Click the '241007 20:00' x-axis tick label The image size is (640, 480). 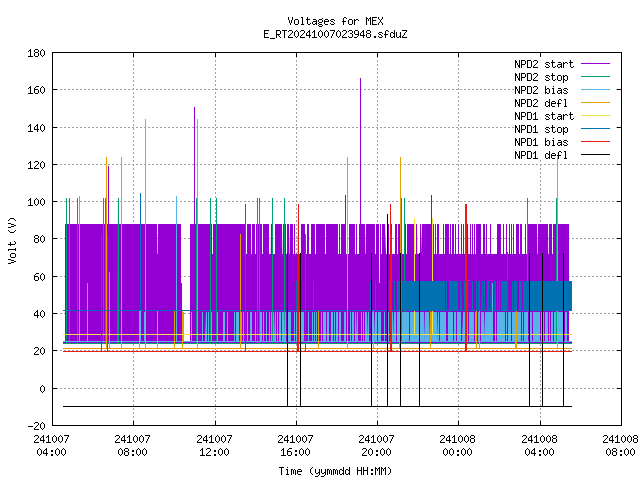376,446
